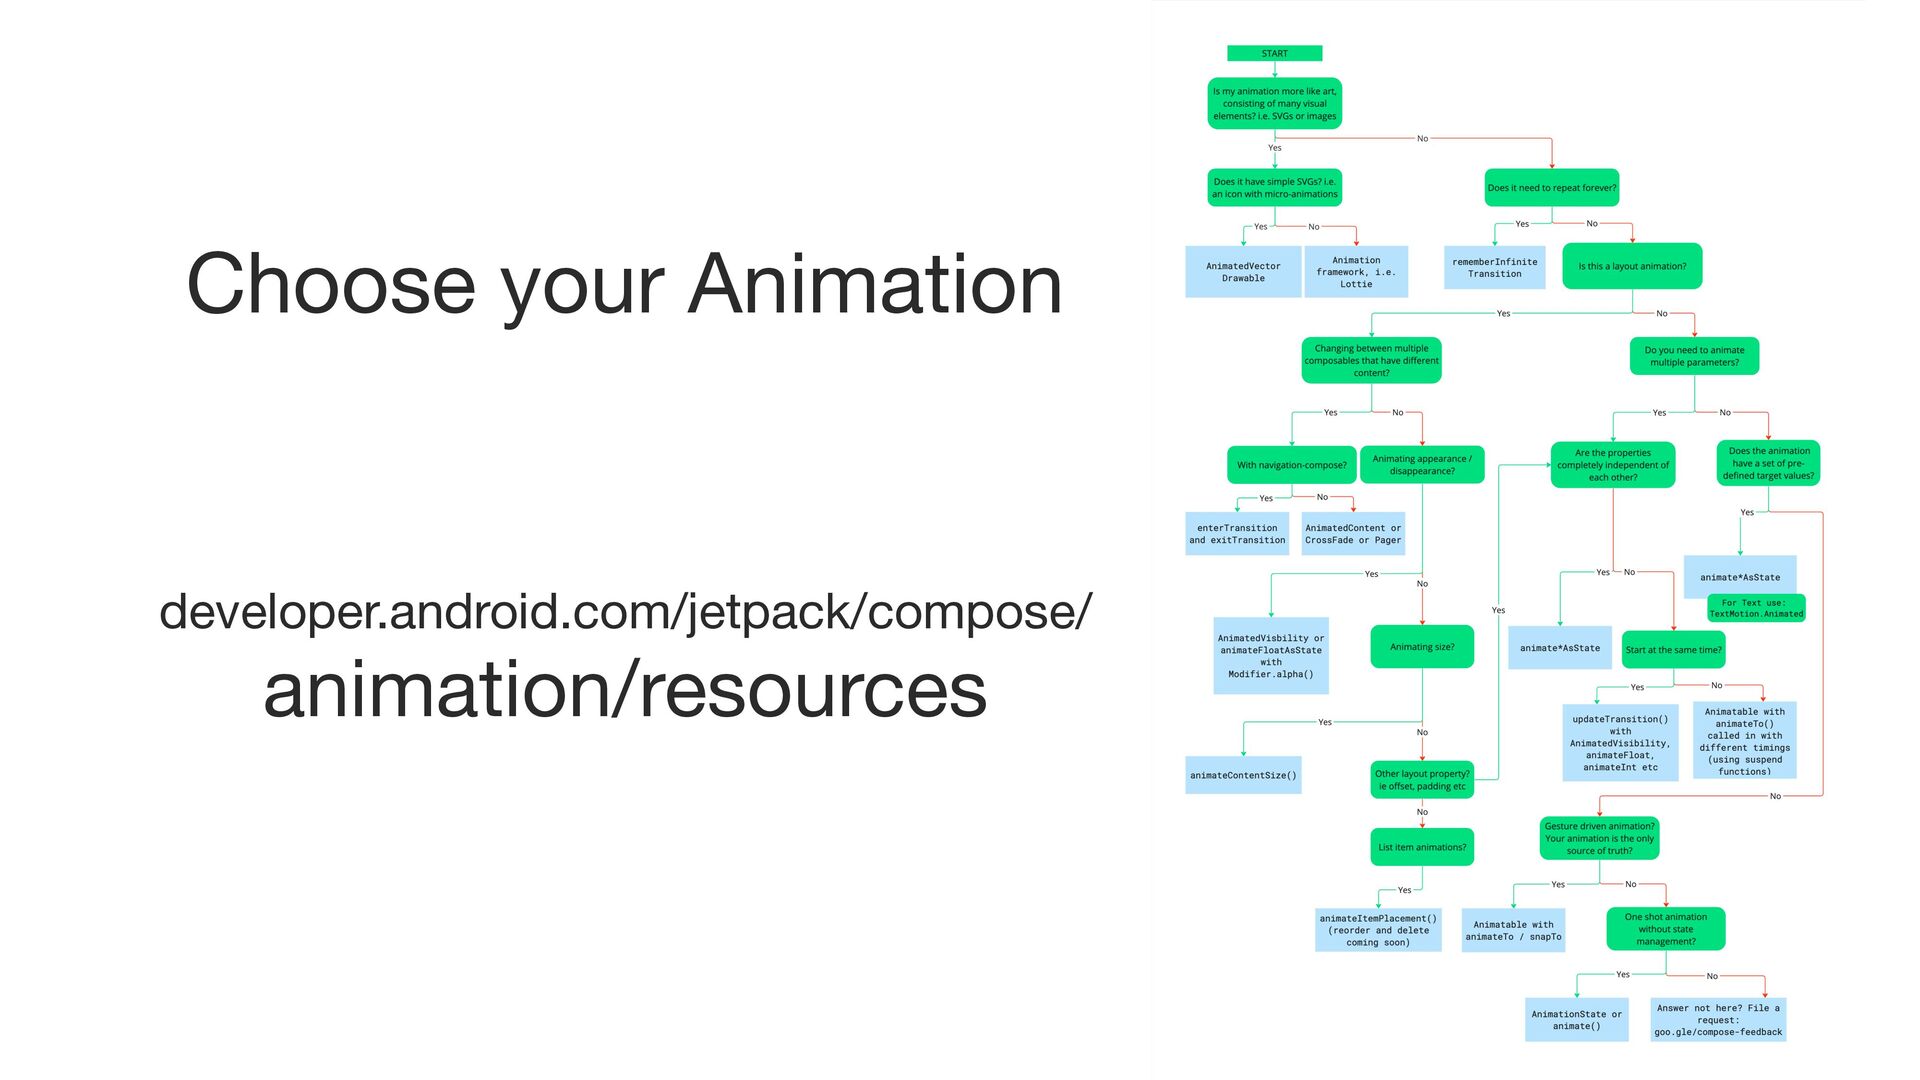The width and height of the screenshot is (1920, 1080).
Task: Click the green START box
Action: (x=1274, y=53)
